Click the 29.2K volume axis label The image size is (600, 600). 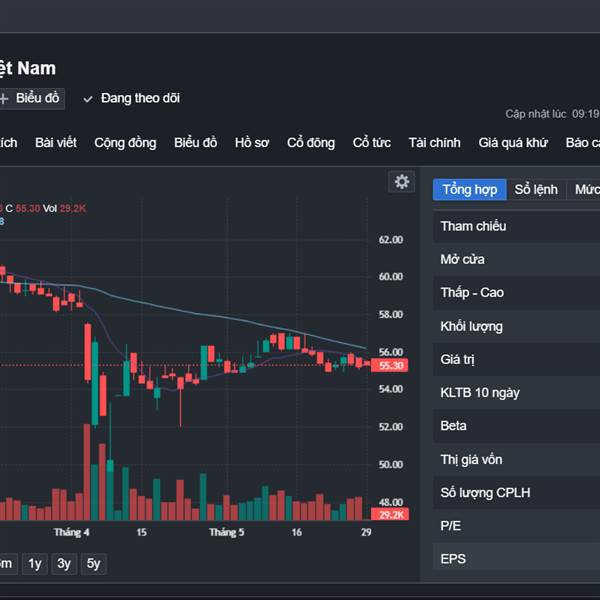[391, 514]
